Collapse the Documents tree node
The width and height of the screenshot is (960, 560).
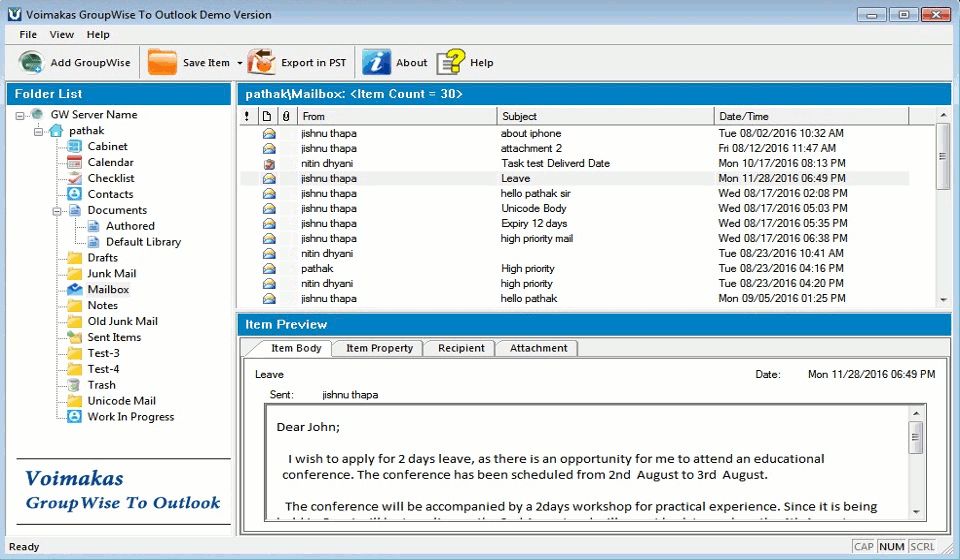point(57,211)
